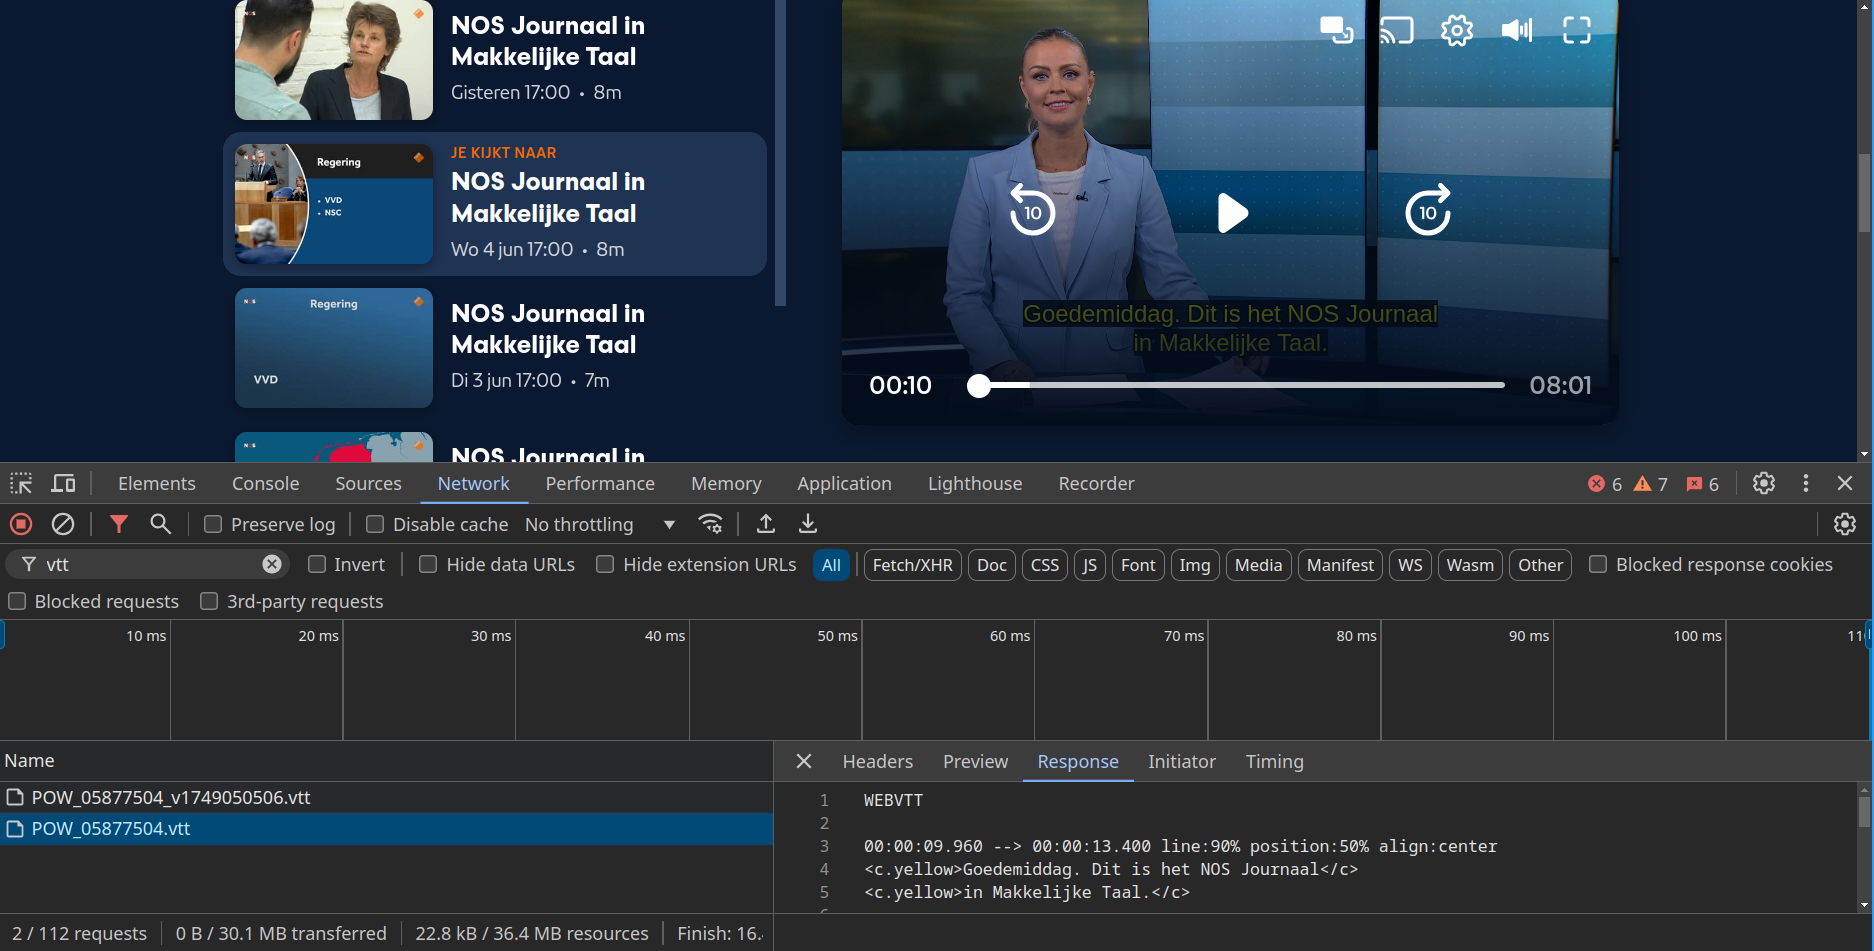Click the page vertical scrollbar

click(x=1864, y=194)
